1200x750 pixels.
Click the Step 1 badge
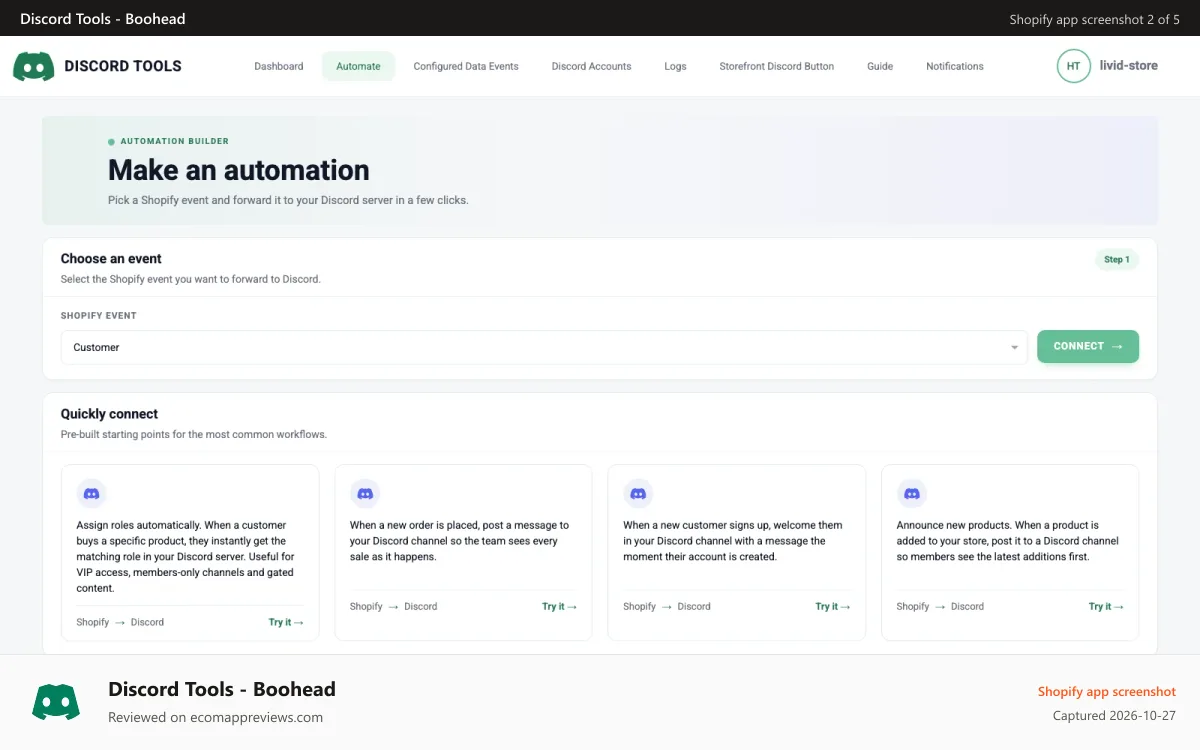coord(1117,260)
